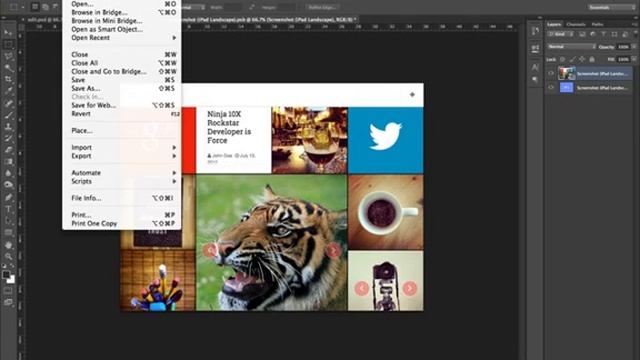Open Properties panel icon in collapsed dock

pos(535,49)
